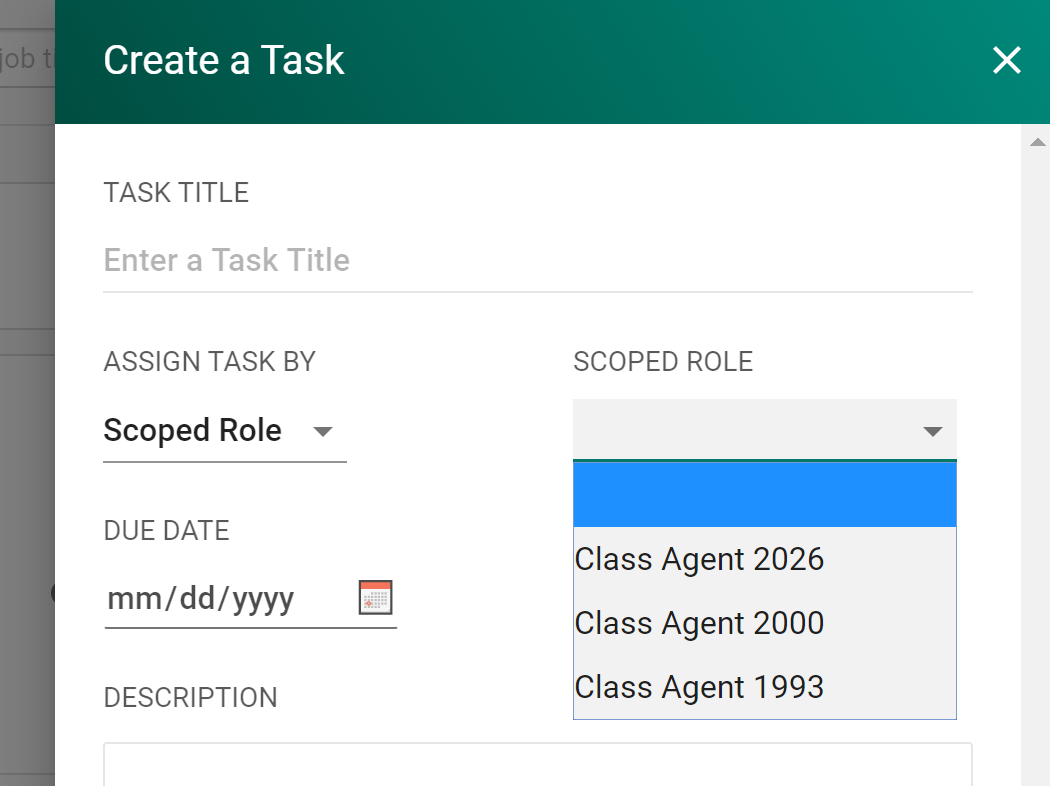The width and height of the screenshot is (1050, 786).
Task: Click the month segment of Due Date
Action: point(126,599)
